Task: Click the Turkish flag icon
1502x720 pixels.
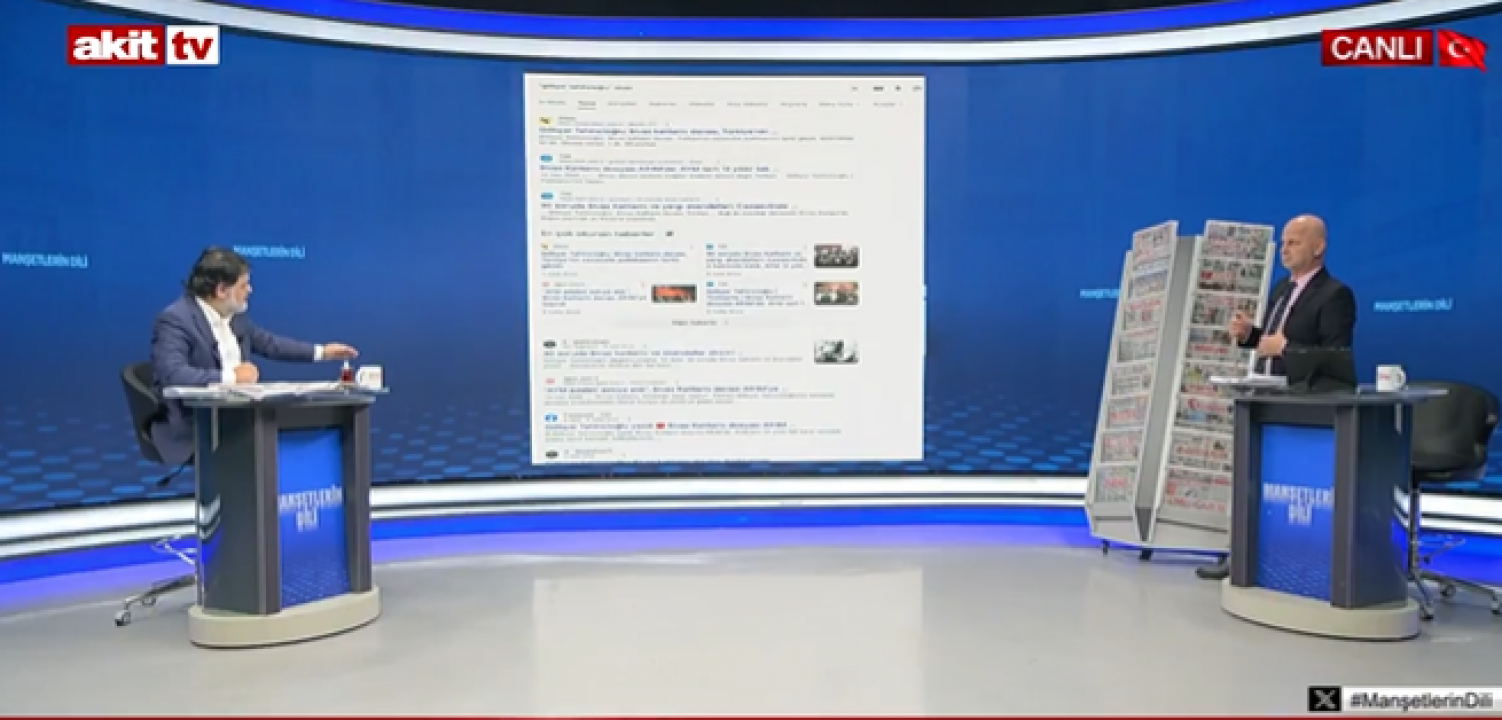Action: pyautogui.click(x=1461, y=49)
